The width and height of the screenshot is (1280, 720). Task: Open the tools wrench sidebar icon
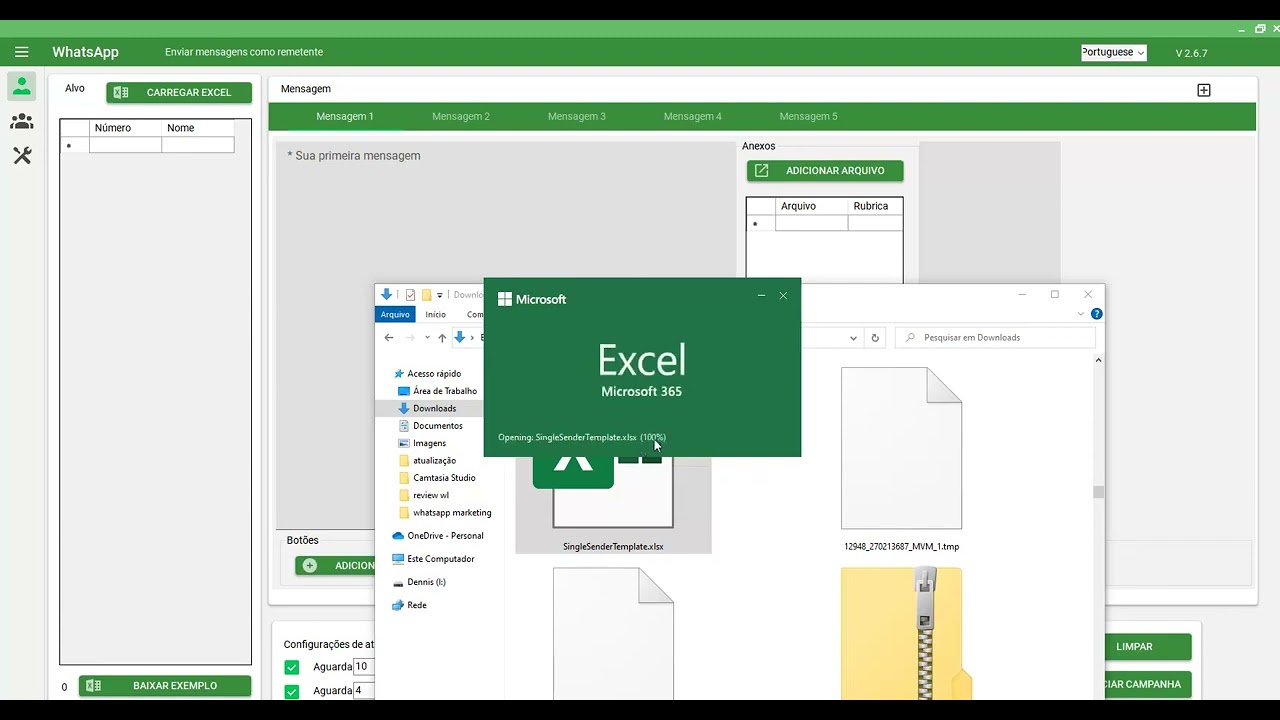pos(22,156)
